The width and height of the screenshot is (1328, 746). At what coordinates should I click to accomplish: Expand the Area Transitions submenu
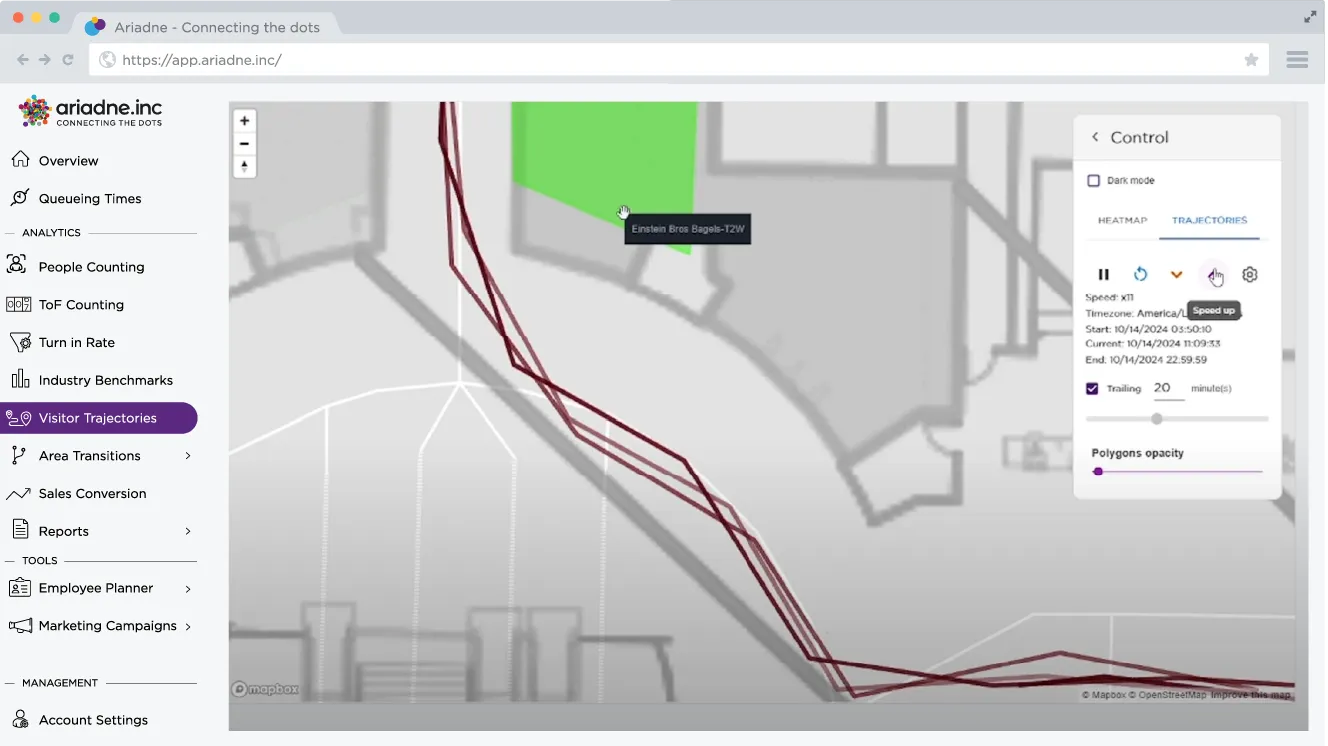[x=188, y=456]
